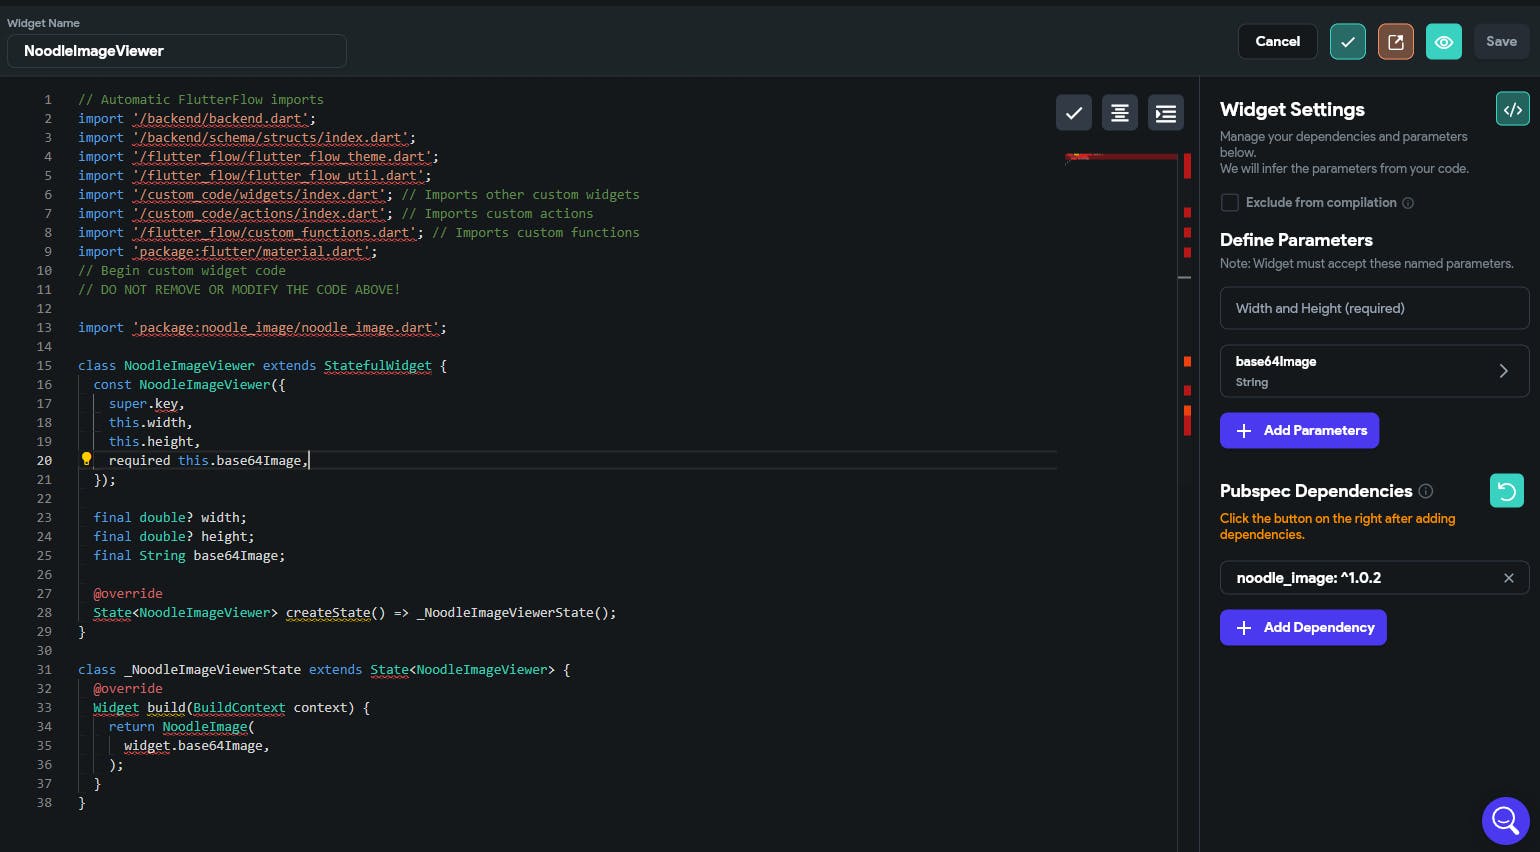Image resolution: width=1540 pixels, height=852 pixels.
Task: Click the lightbulb quick-fix icon on line 20
Action: (x=87, y=459)
